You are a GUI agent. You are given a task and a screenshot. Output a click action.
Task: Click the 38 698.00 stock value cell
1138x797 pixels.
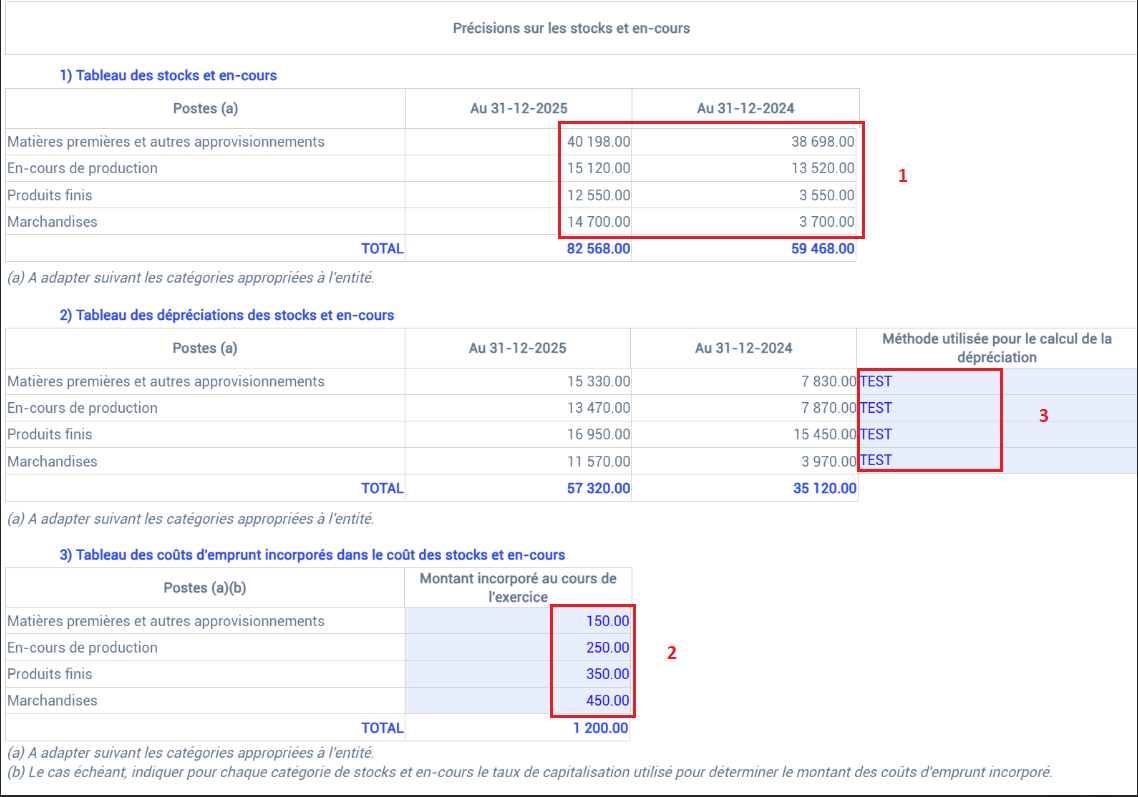click(x=745, y=142)
